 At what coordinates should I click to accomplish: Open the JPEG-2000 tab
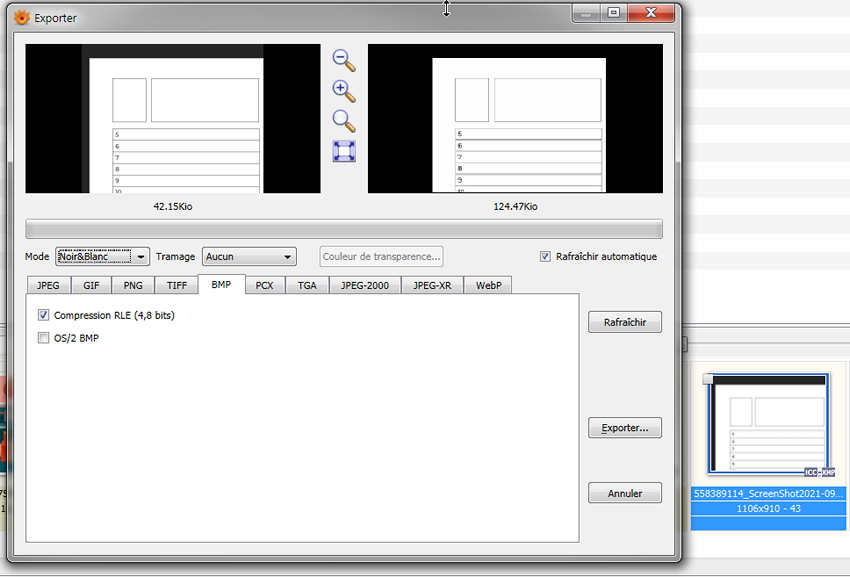365,285
